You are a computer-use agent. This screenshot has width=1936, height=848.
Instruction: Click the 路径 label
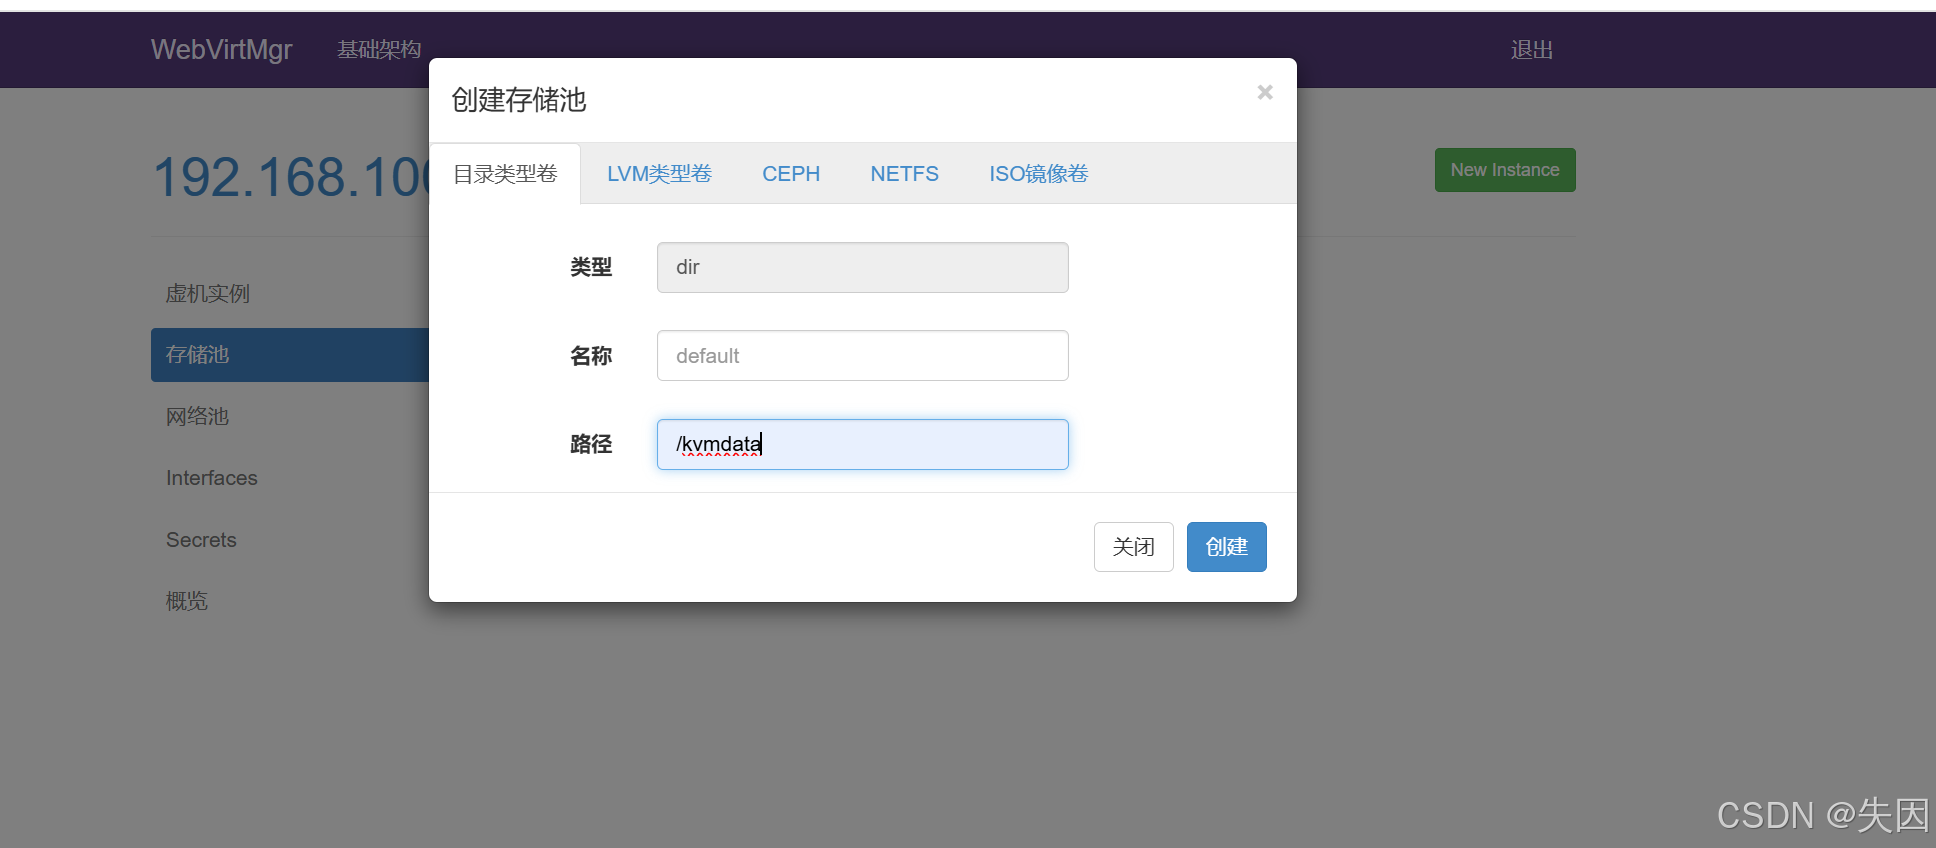tap(591, 444)
